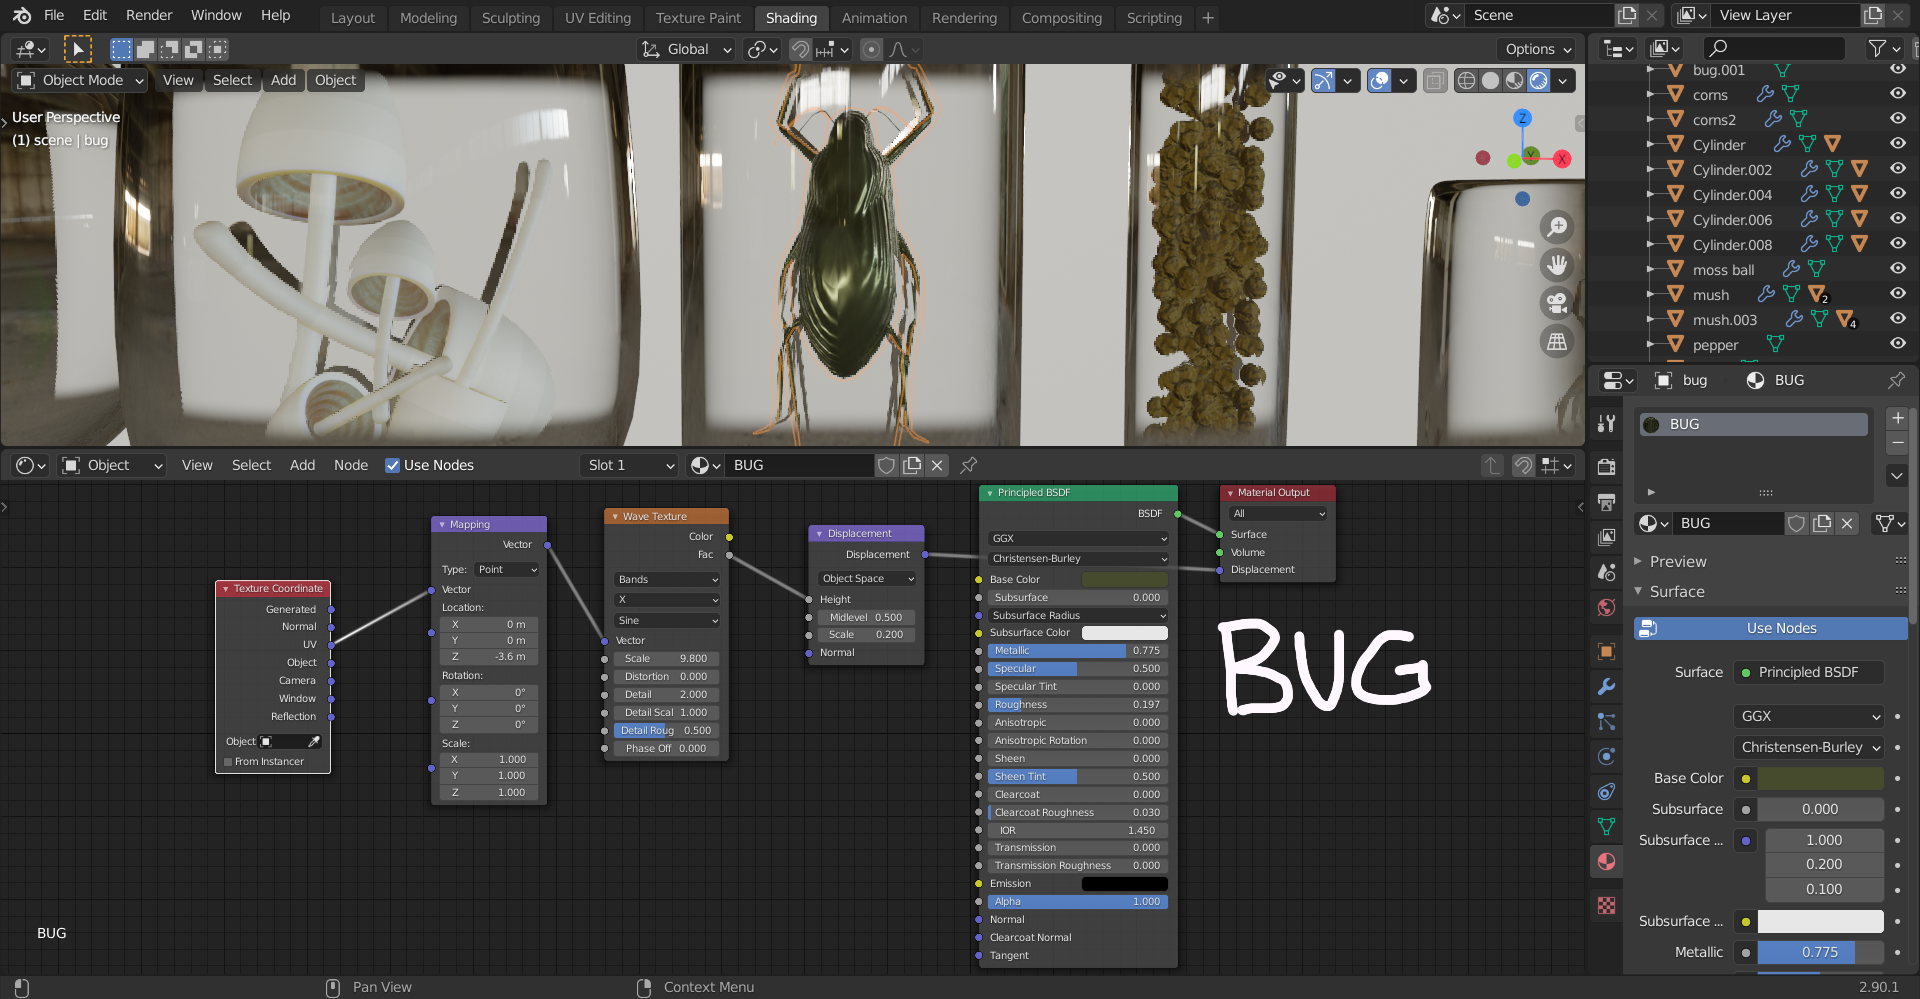
Task: Select wireframe viewport shading
Action: click(x=1466, y=81)
